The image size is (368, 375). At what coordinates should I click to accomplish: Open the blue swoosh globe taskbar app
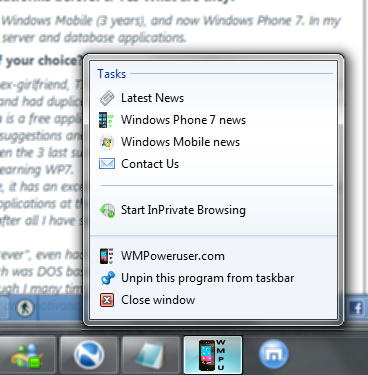(89, 355)
